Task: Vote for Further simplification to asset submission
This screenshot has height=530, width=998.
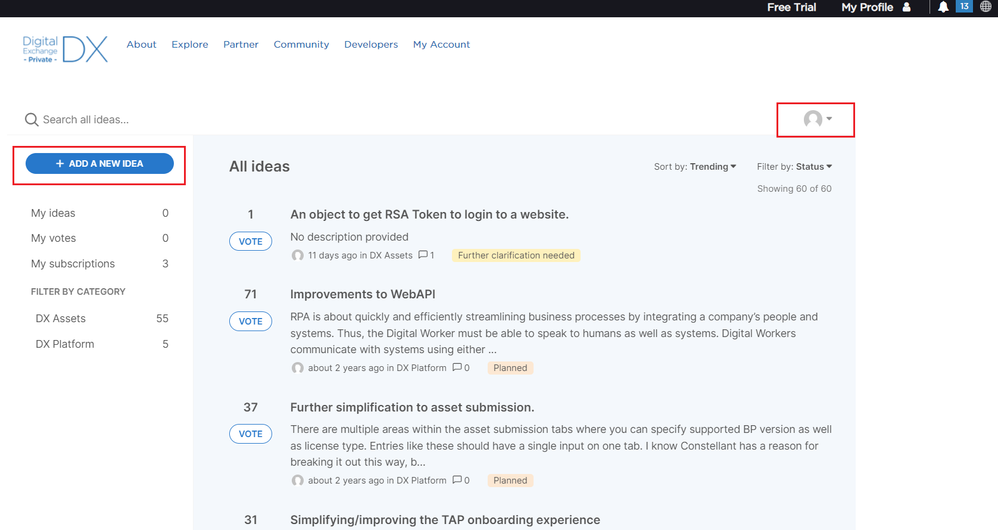Action: pyautogui.click(x=250, y=434)
